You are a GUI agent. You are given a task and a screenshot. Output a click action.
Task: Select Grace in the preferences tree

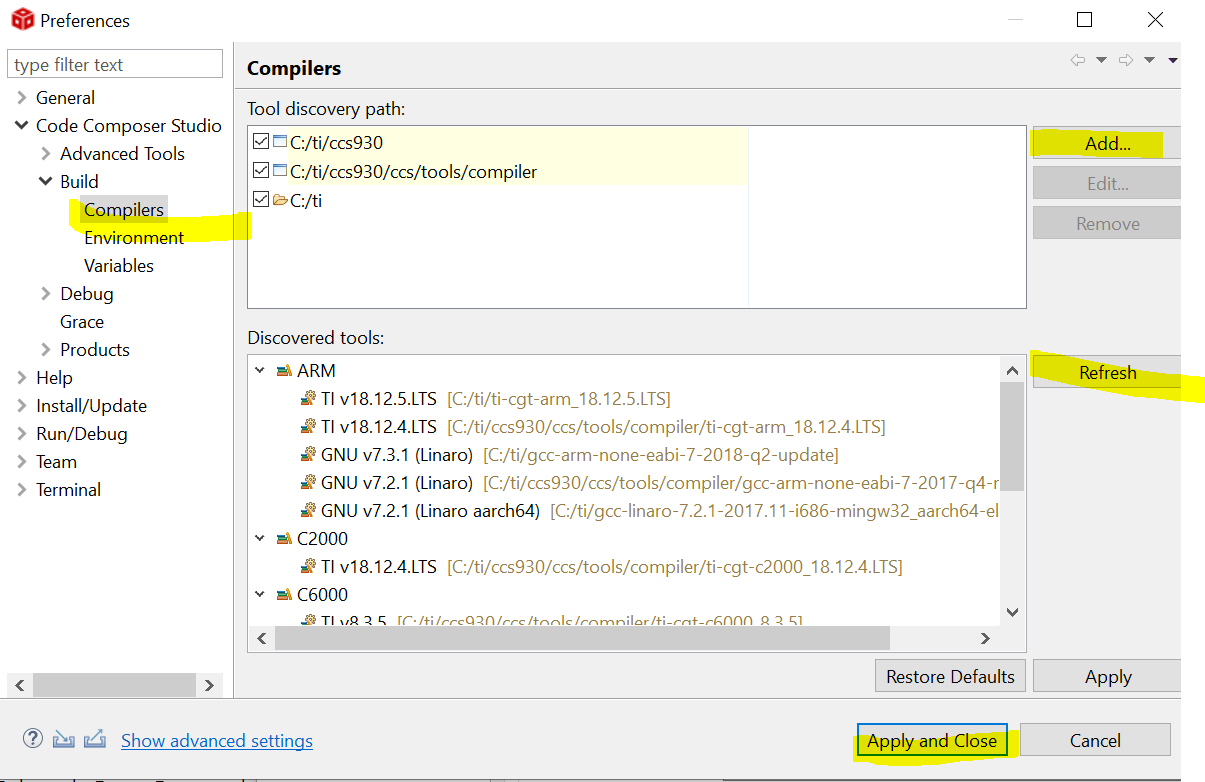(82, 322)
